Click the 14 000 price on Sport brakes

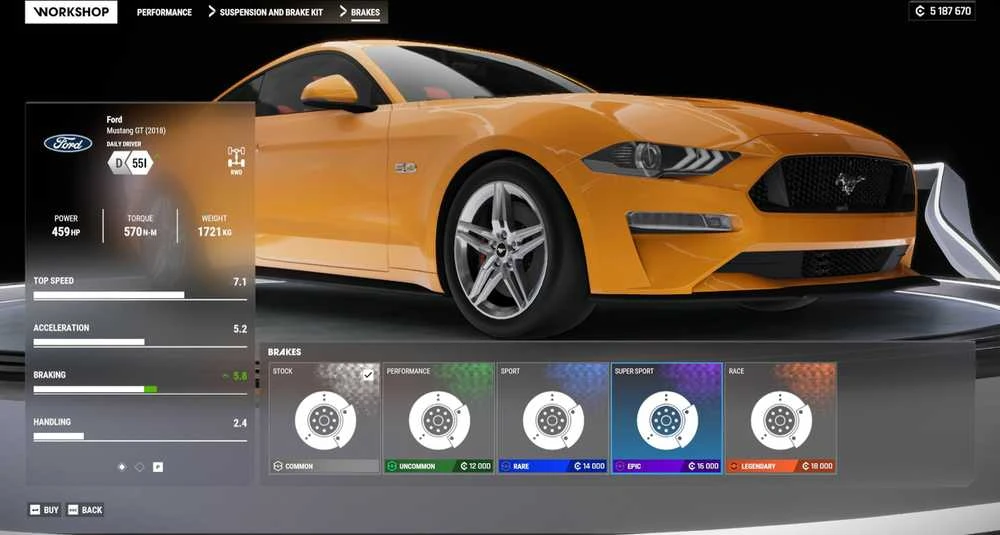[589, 466]
